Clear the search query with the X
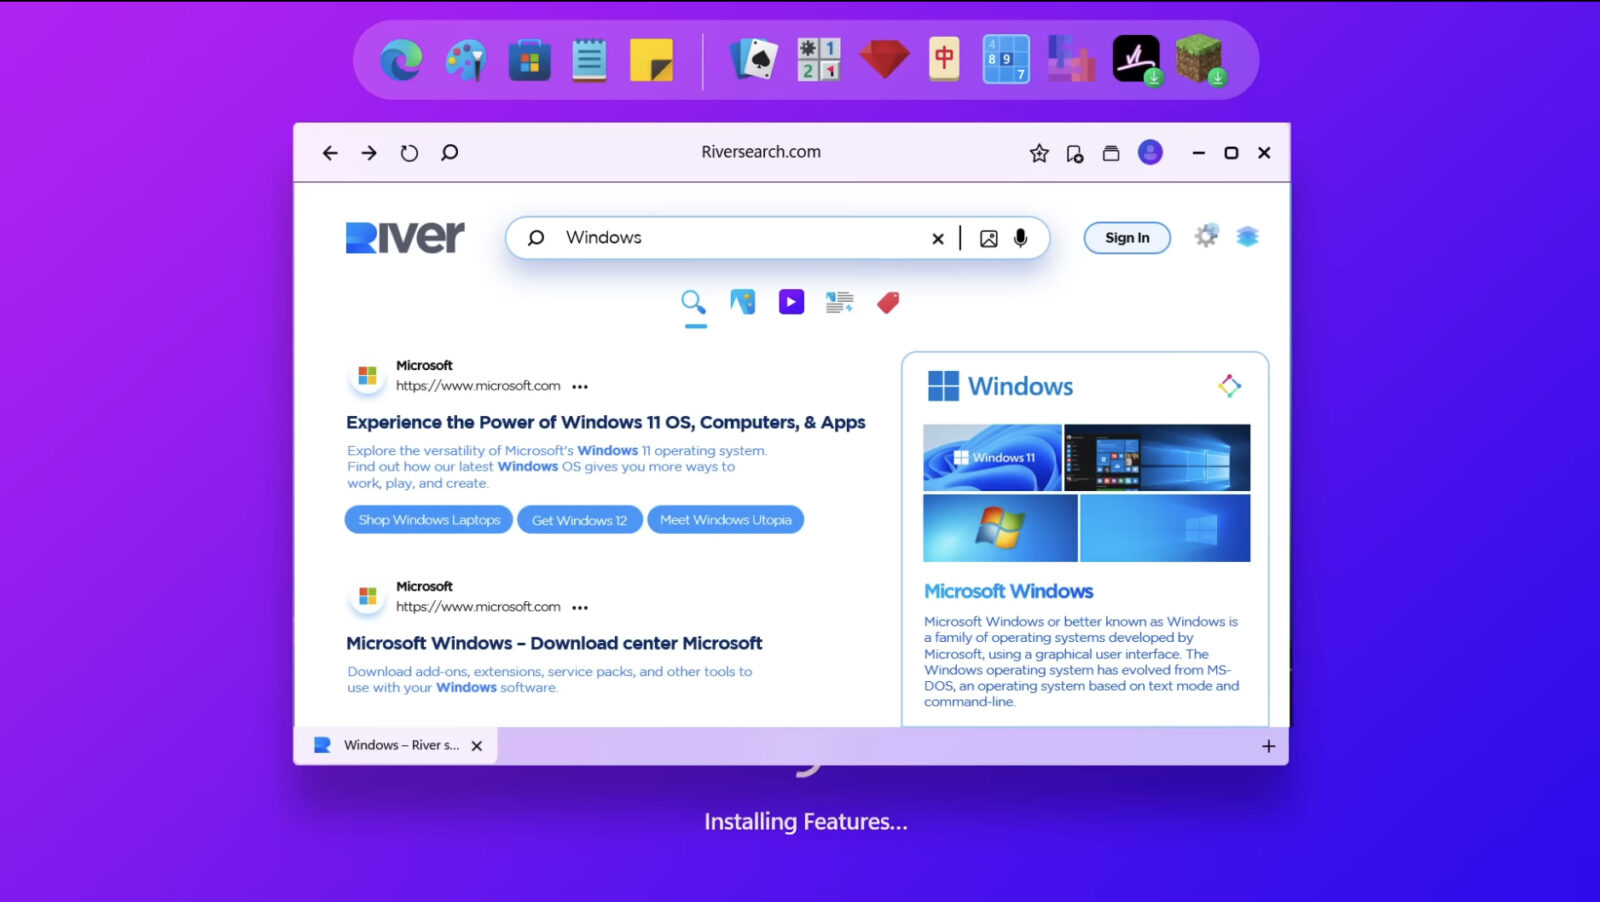Image resolution: width=1600 pixels, height=902 pixels. coord(938,238)
